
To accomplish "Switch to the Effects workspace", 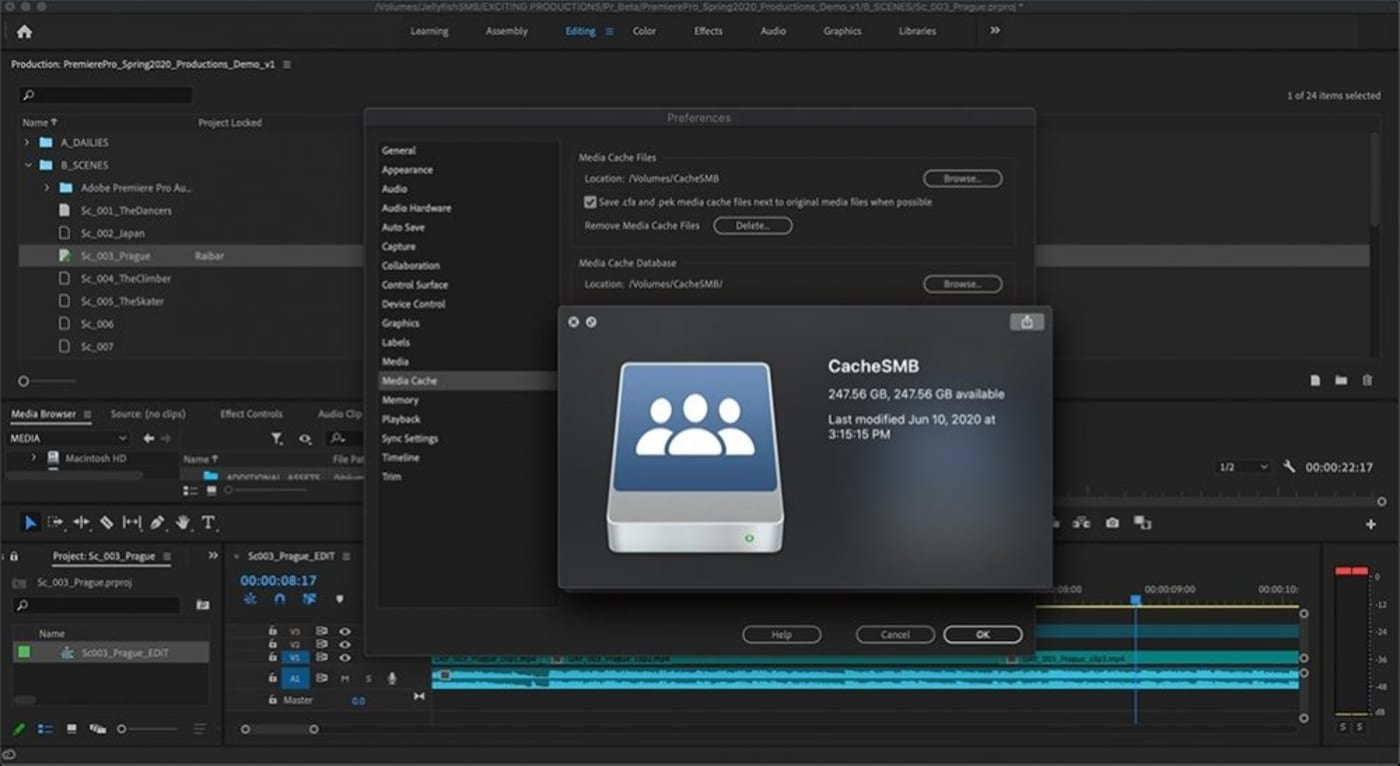I will [708, 31].
